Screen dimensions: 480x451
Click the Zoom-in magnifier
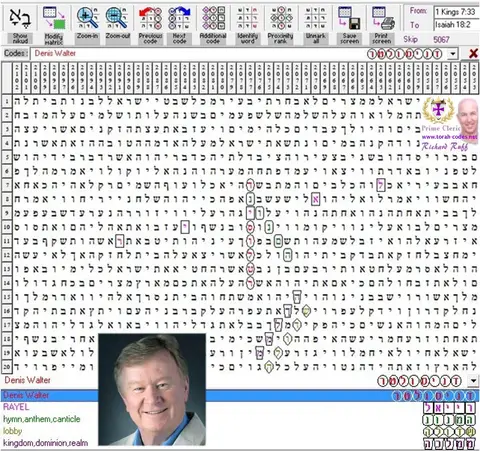tap(87, 19)
